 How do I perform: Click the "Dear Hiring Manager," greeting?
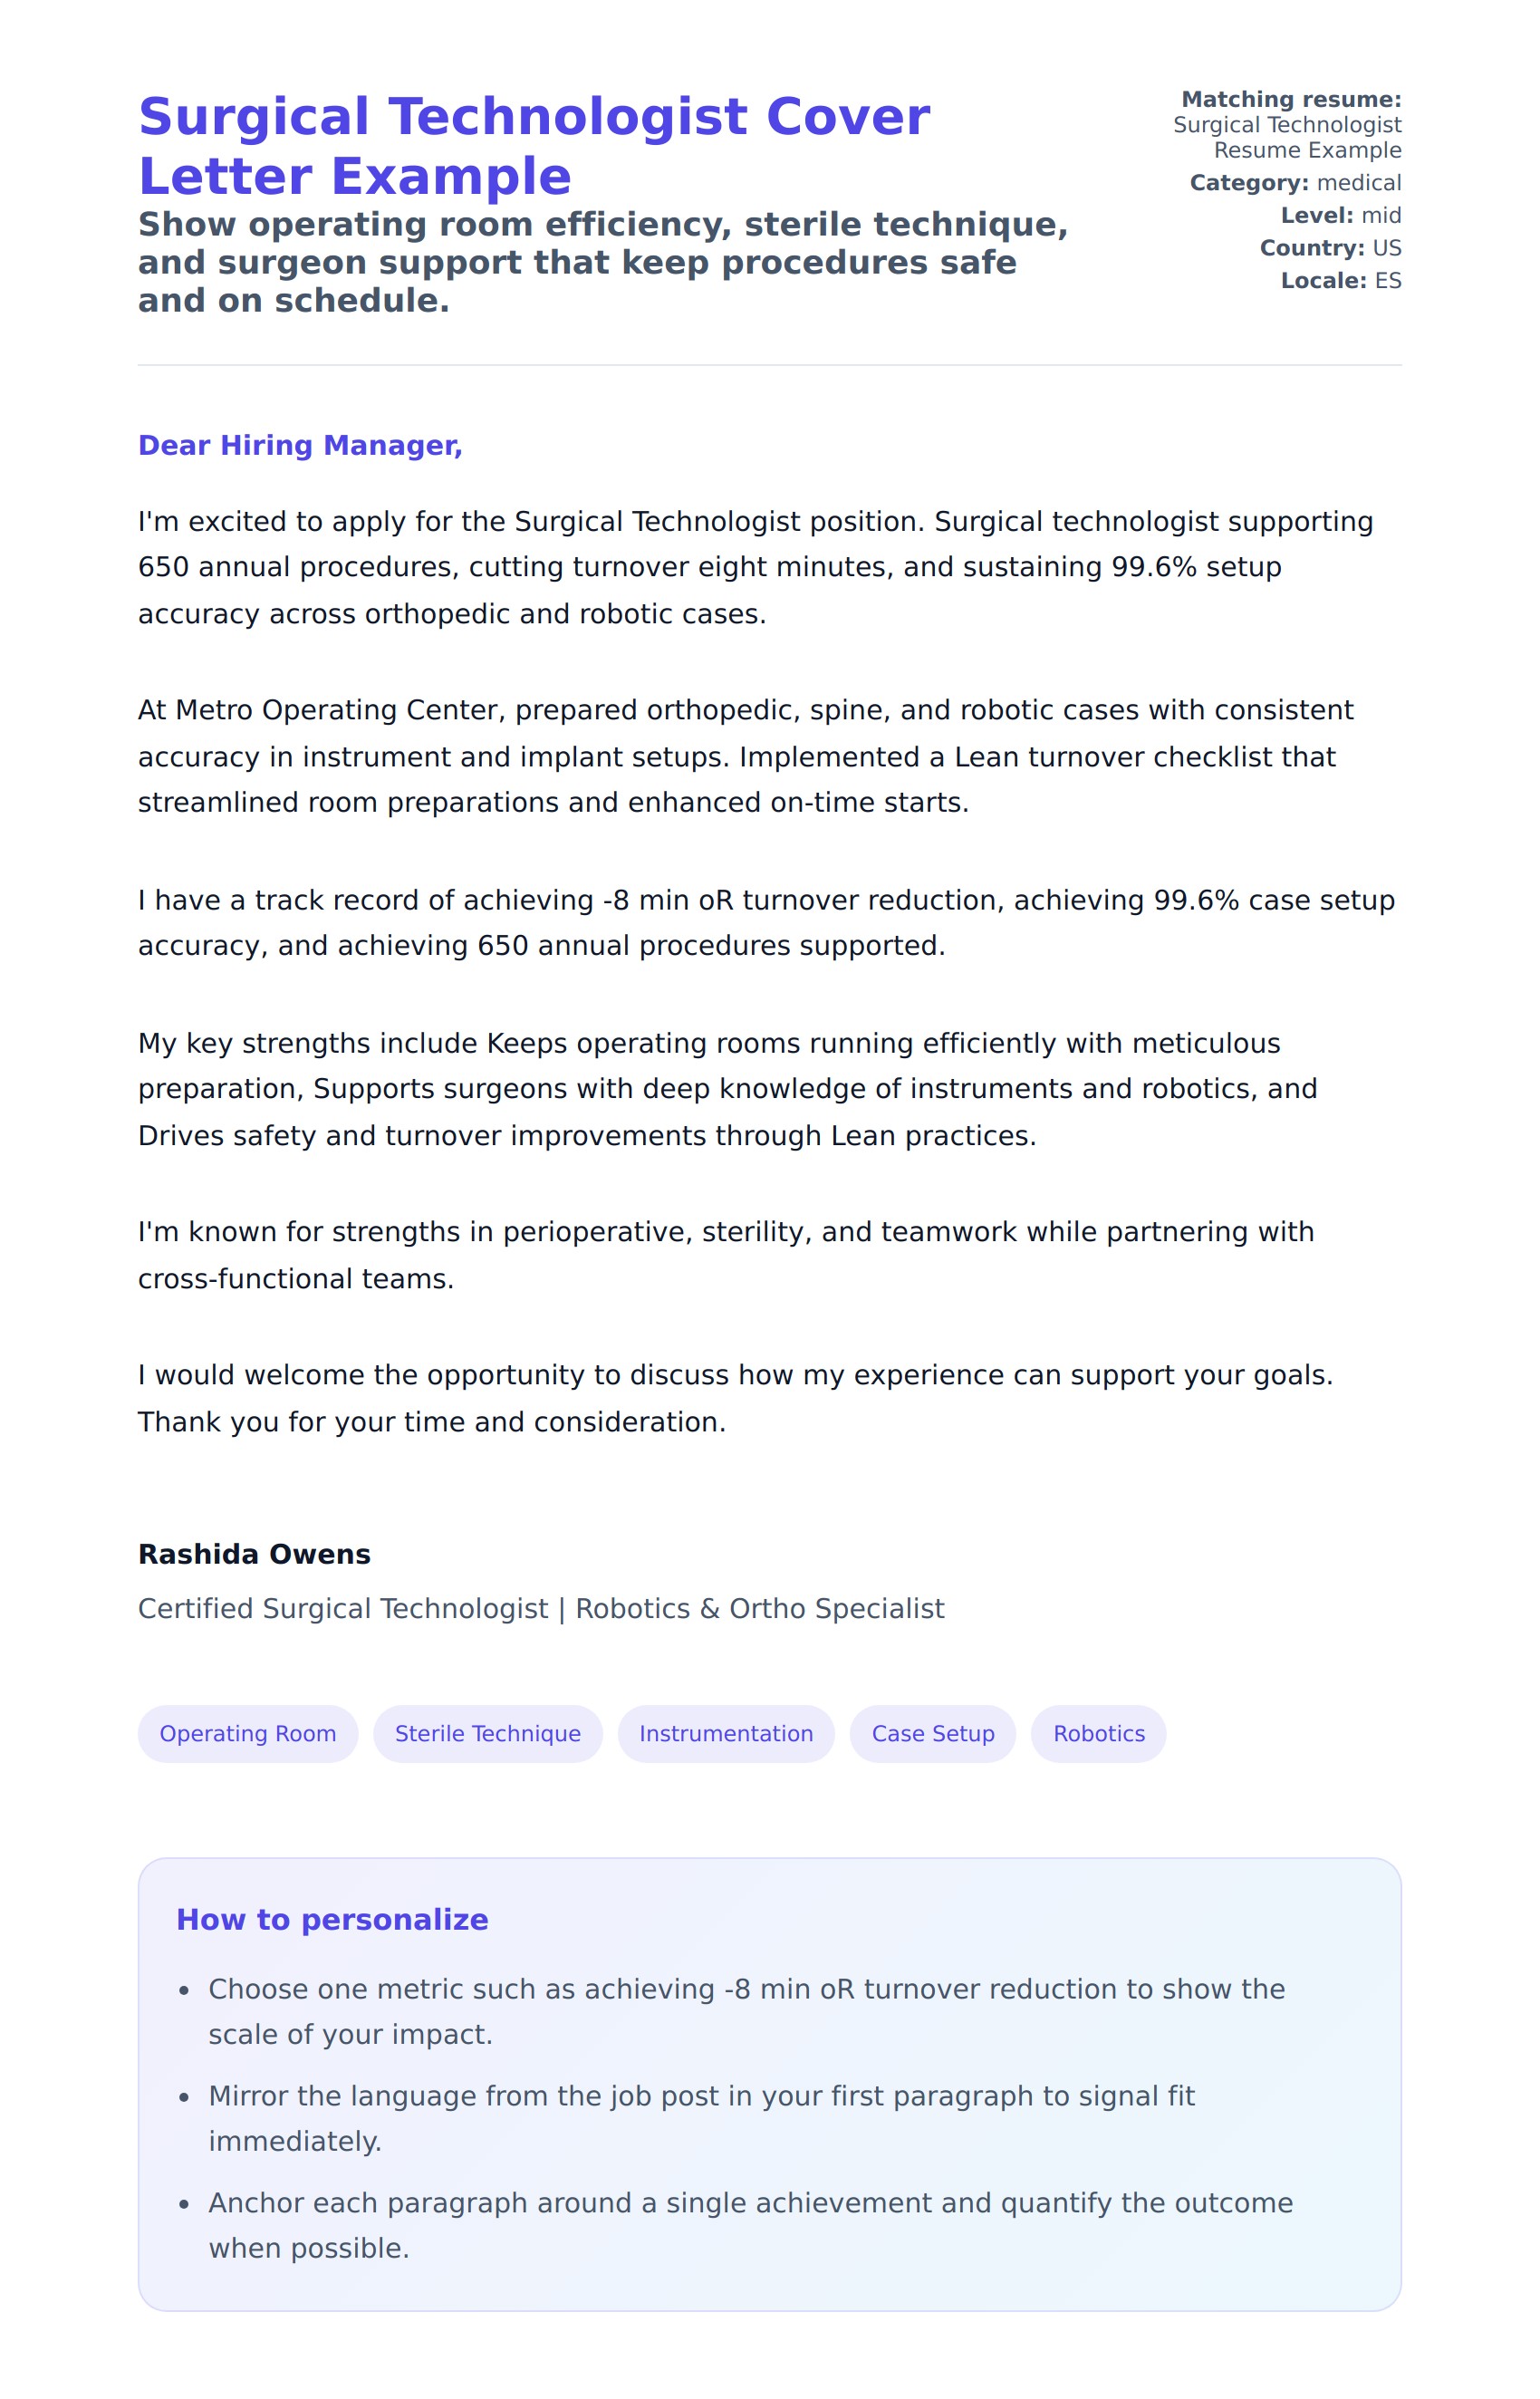(300, 445)
